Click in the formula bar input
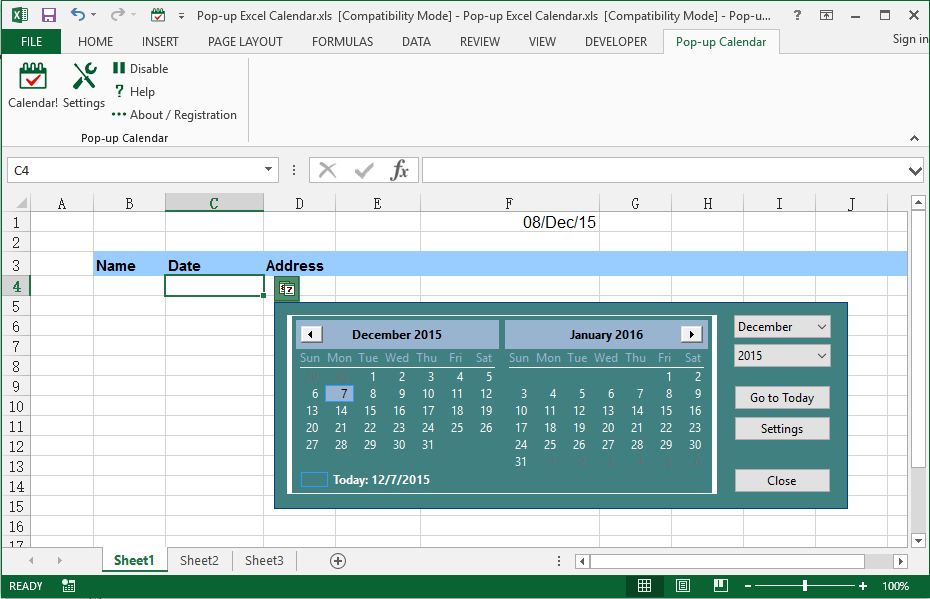930x599 pixels. click(x=664, y=171)
